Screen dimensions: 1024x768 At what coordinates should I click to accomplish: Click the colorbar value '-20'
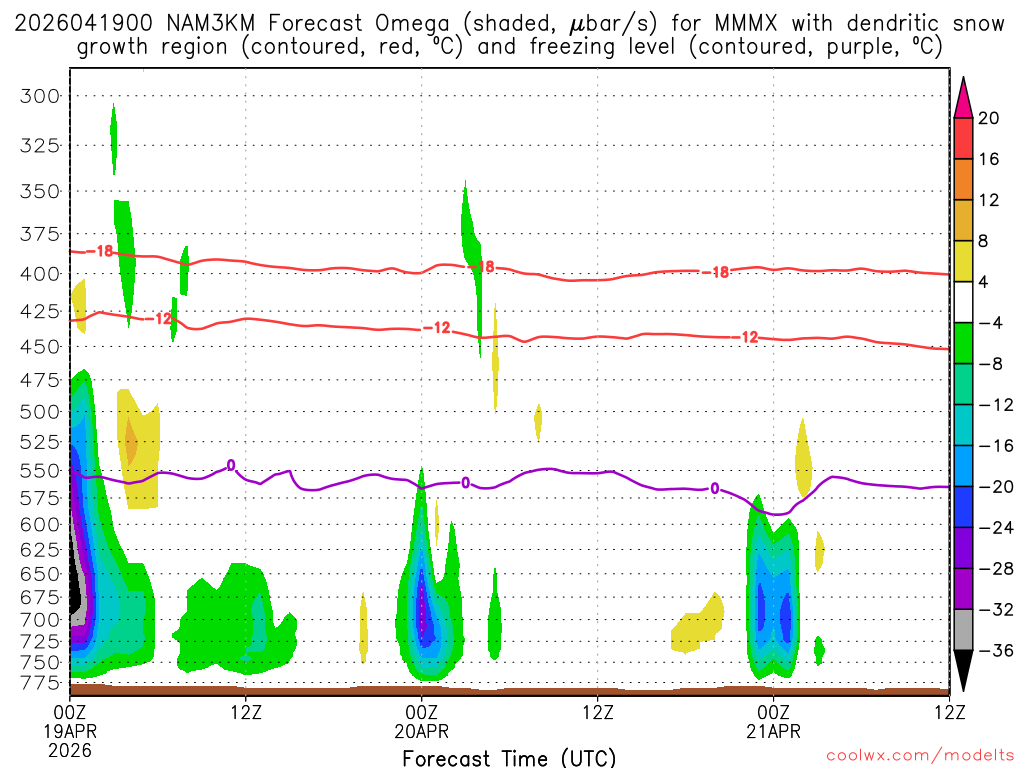(x=996, y=487)
